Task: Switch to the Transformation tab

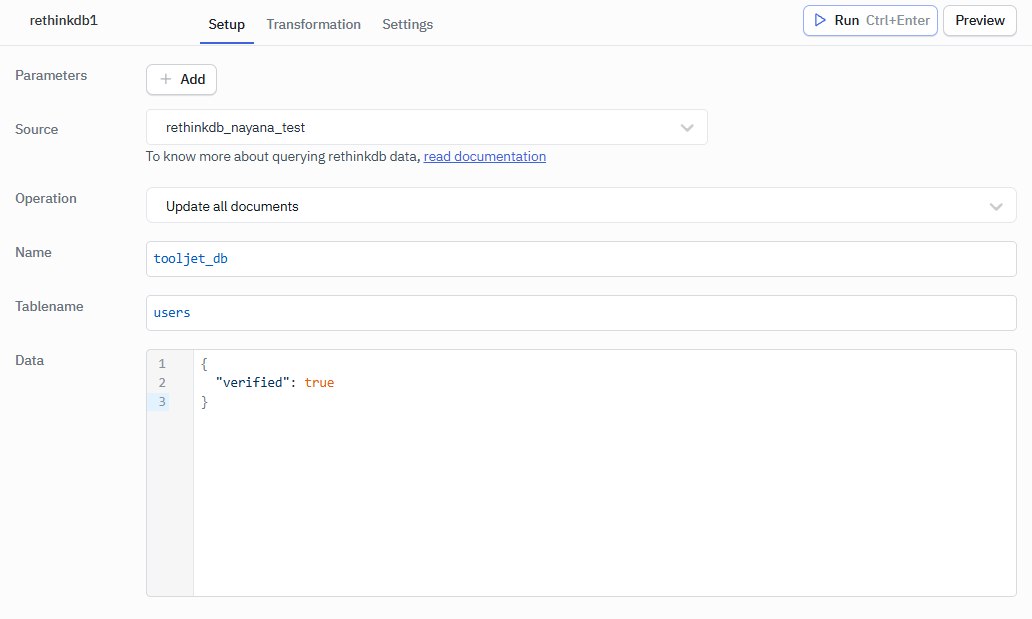Action: coord(313,24)
